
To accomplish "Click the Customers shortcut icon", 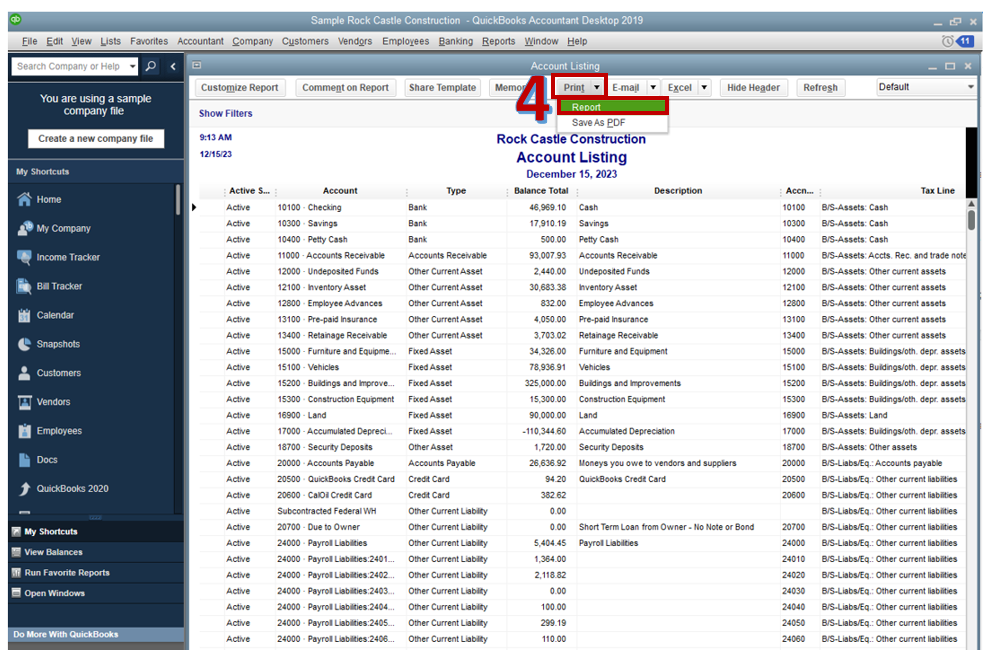I will (25, 373).
